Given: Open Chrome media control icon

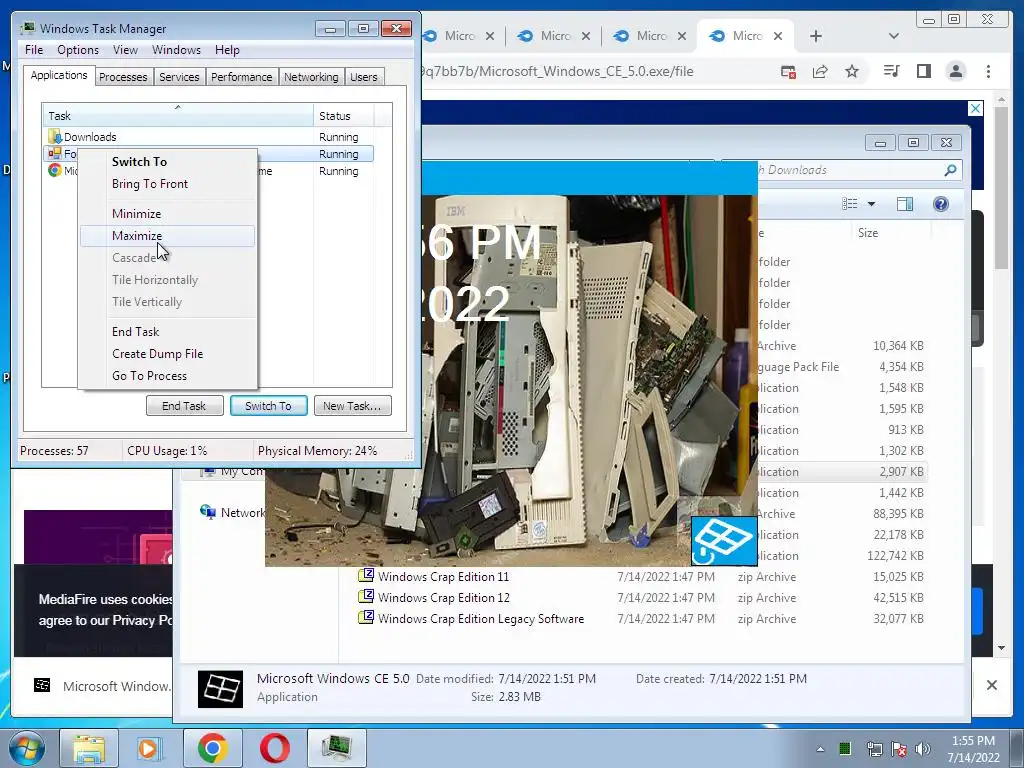Looking at the screenshot, I should tap(891, 71).
